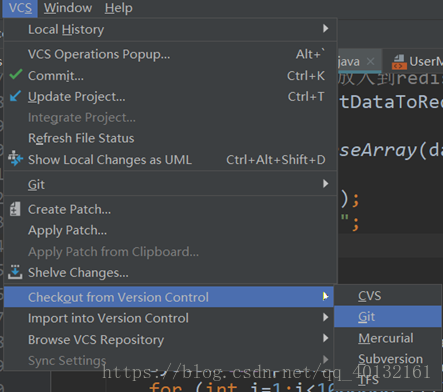
Task: Select Create Patch... entry
Action: coord(170,209)
